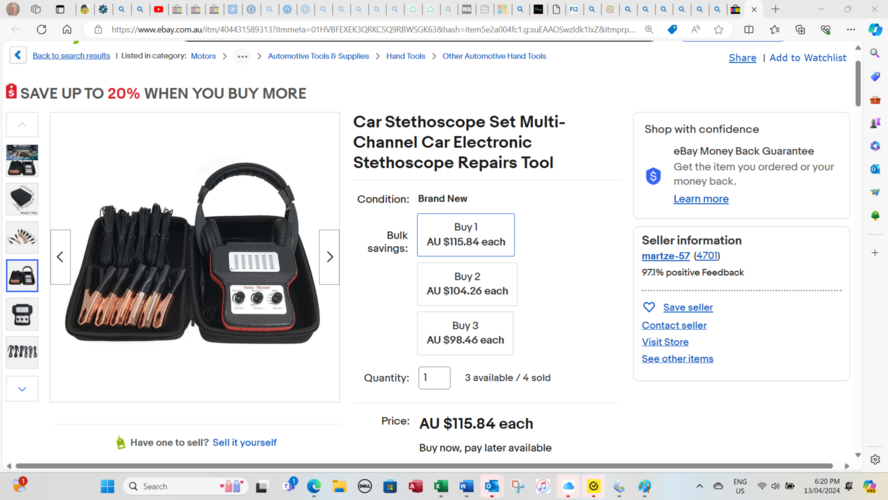This screenshot has height=500, width=888.
Task: Open Learn more about Money Back Guarantee
Action: 701,199
